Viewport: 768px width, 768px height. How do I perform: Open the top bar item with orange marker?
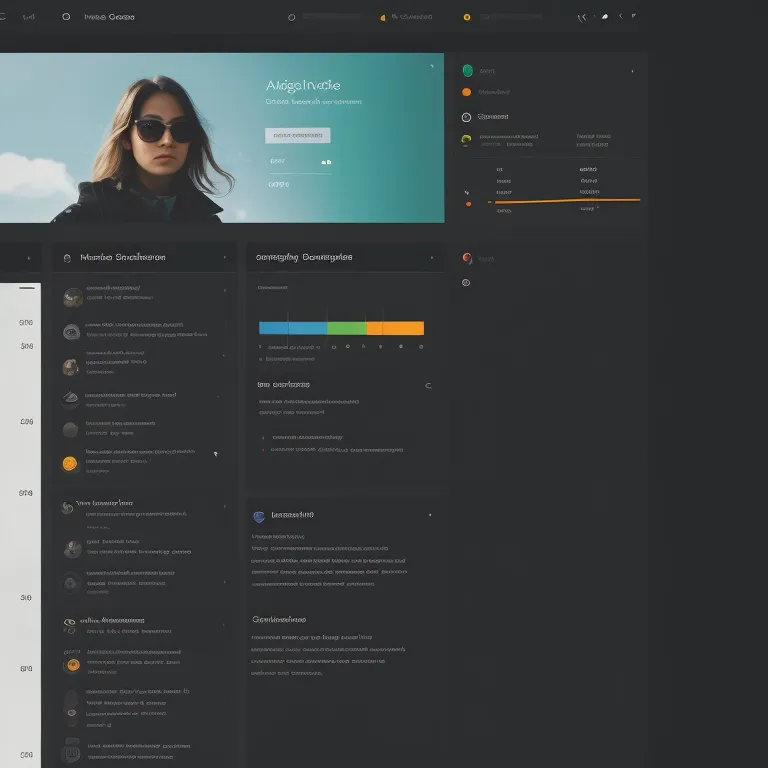(x=408, y=17)
